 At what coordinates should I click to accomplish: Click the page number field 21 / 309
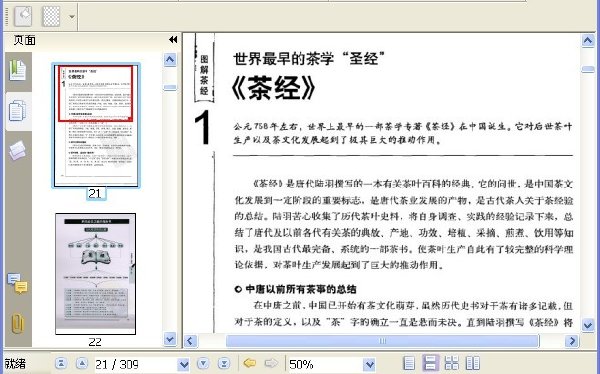click(x=136, y=364)
